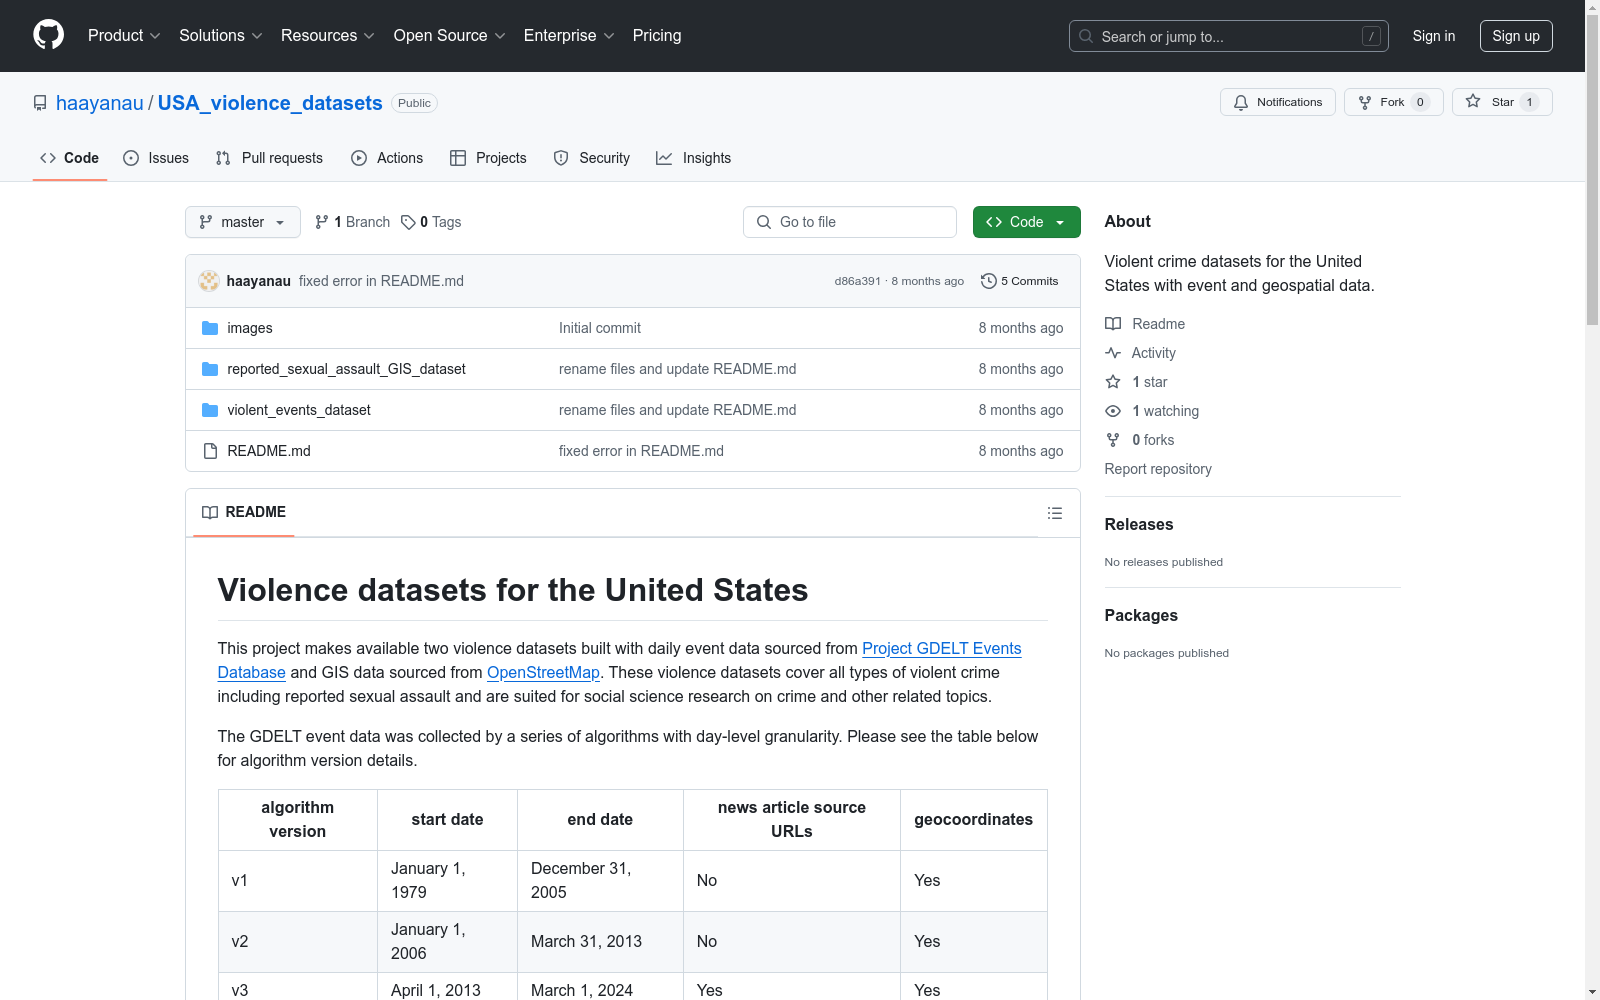This screenshot has height=1000, width=1600.
Task: View the 1 star stargazers link
Action: coord(1136,382)
